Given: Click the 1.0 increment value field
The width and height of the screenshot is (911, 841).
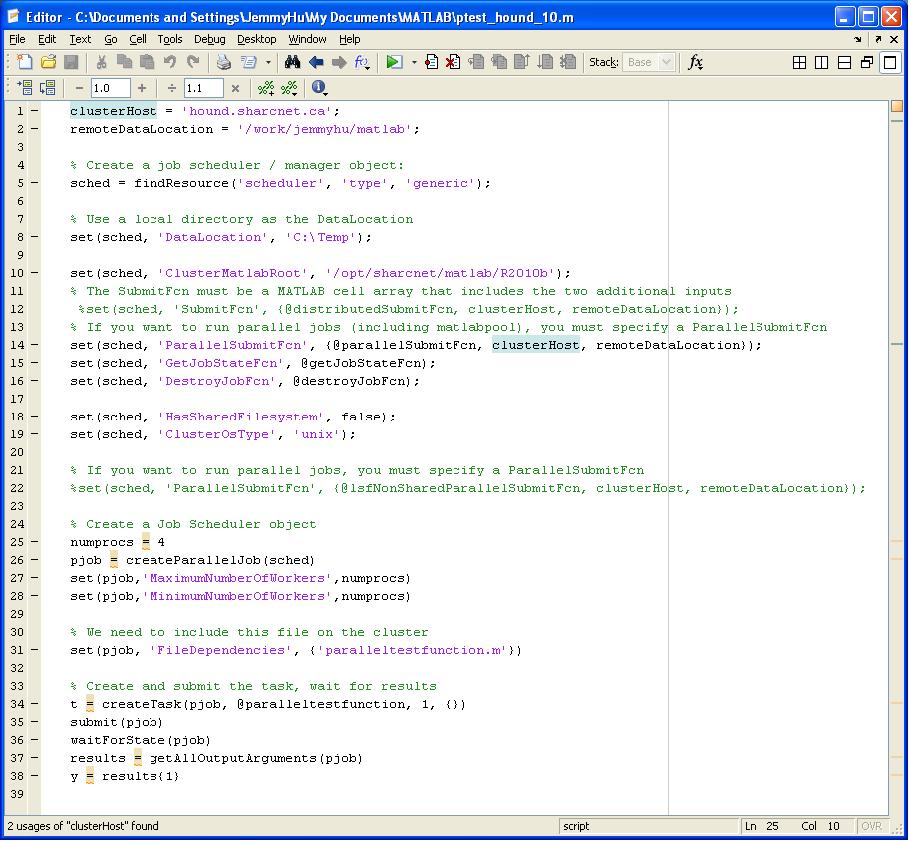Looking at the screenshot, I should tap(110, 89).
